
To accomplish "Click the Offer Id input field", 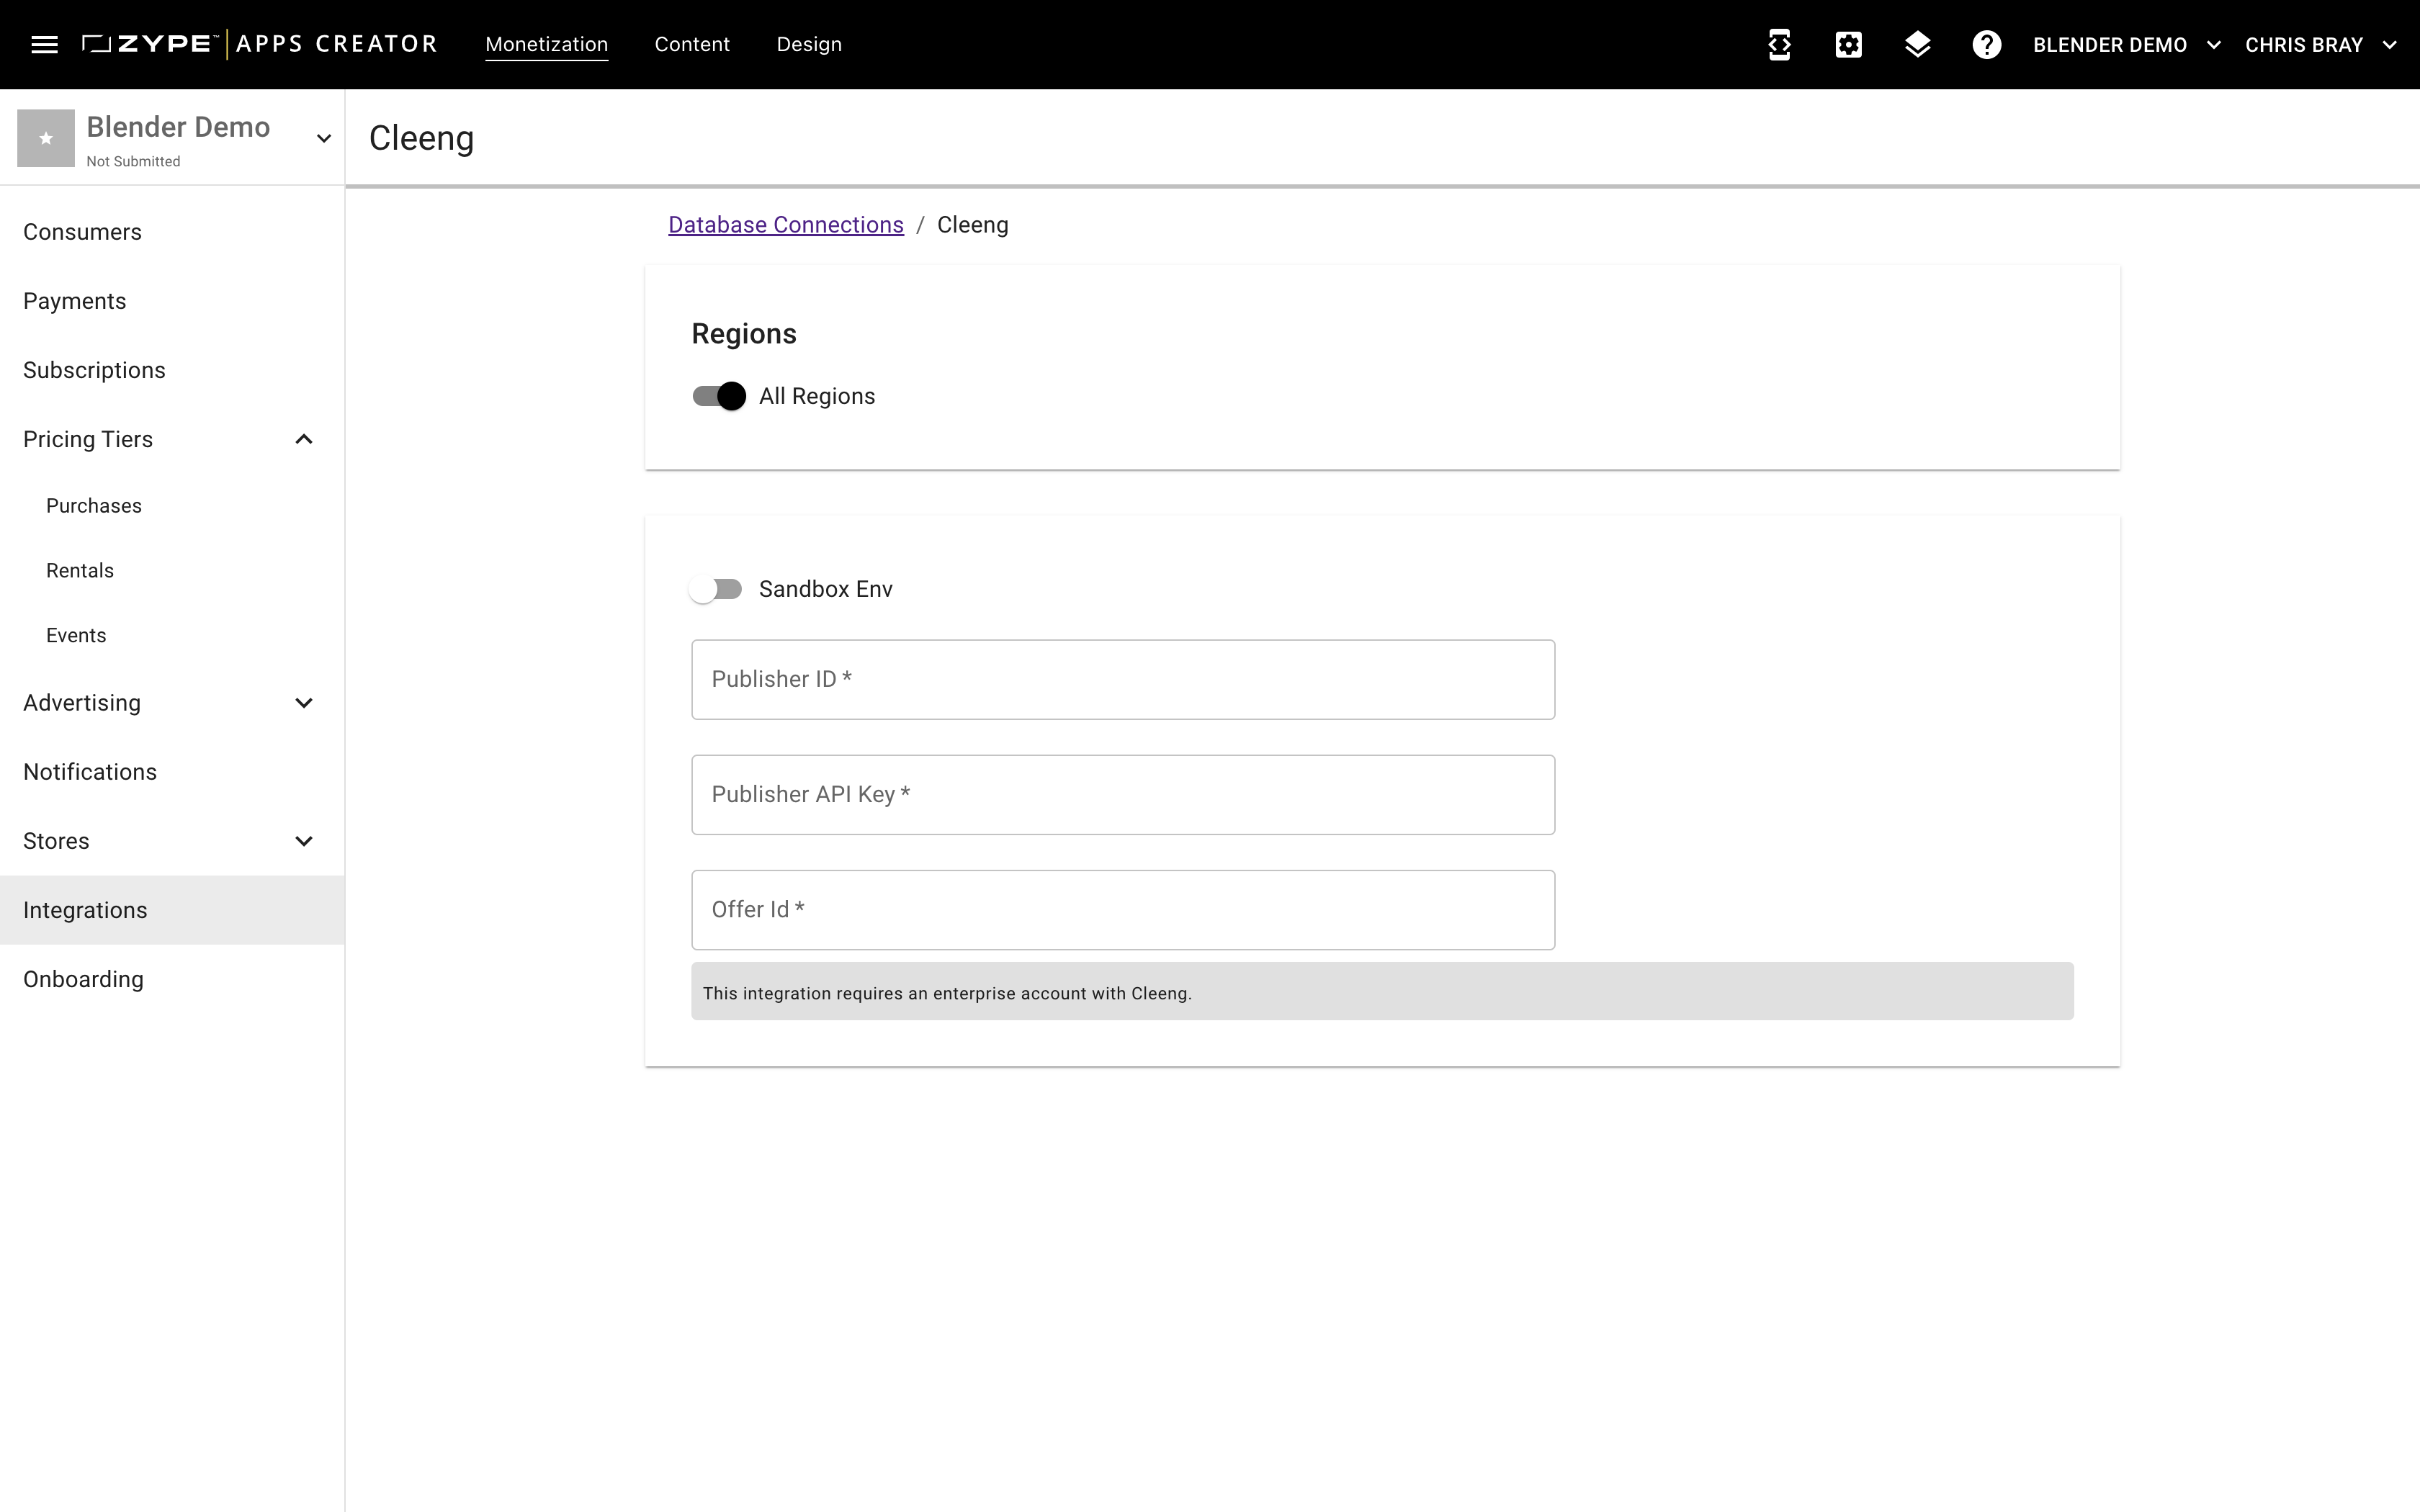I will [x=1123, y=909].
